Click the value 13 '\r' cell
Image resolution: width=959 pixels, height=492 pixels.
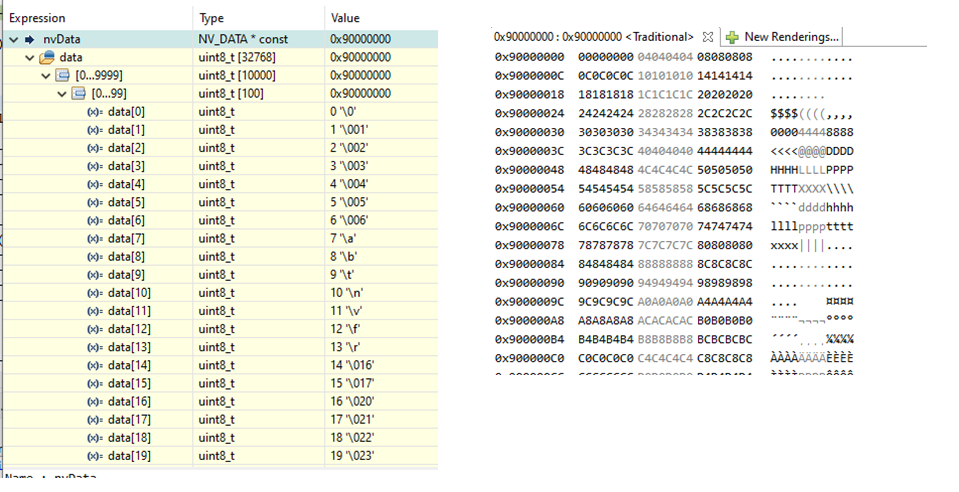[x=382, y=348]
